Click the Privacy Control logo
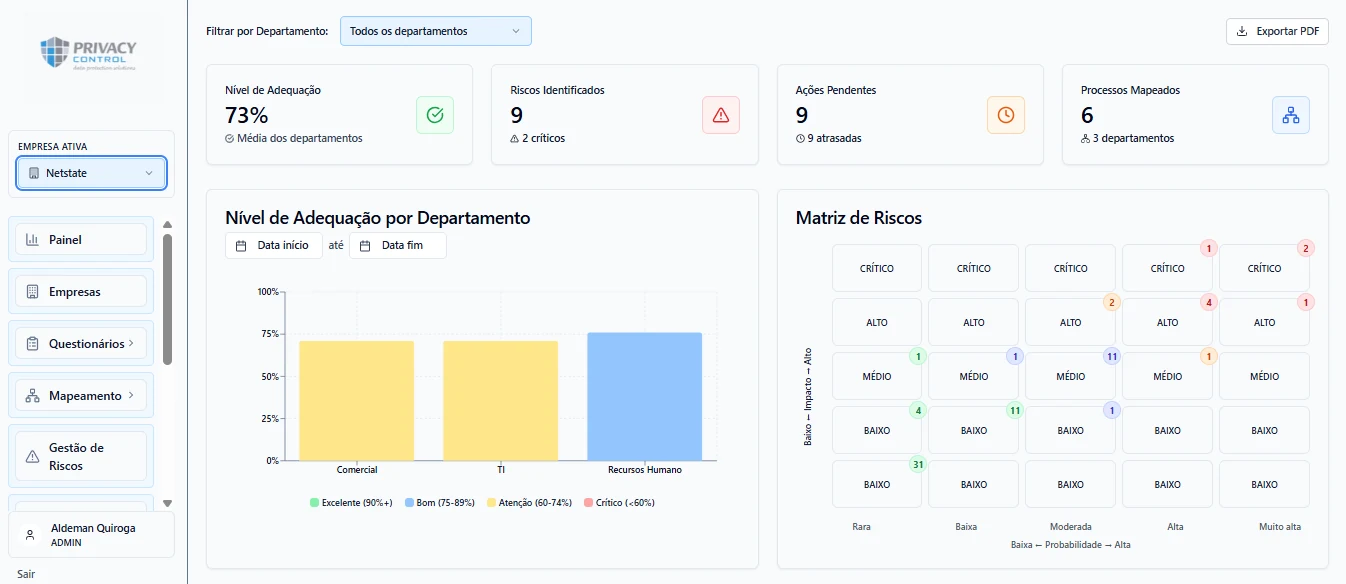The width and height of the screenshot is (1346, 584). [x=88, y=54]
